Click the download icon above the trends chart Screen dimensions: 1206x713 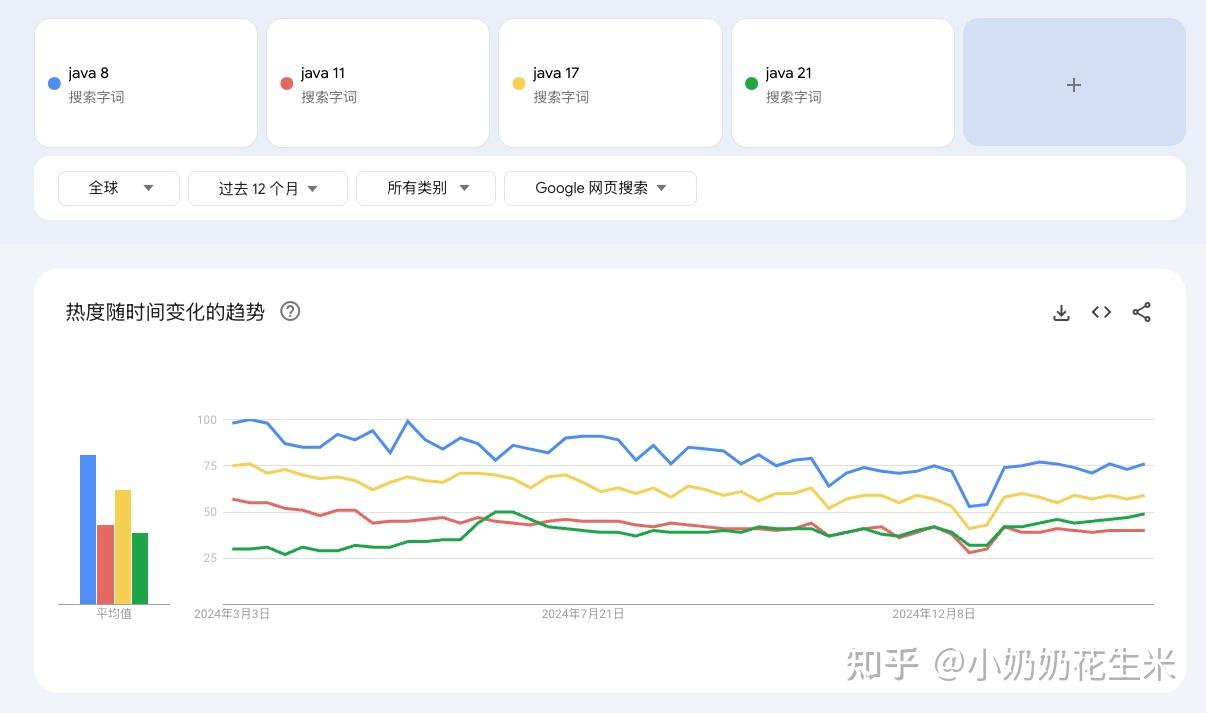(1061, 312)
